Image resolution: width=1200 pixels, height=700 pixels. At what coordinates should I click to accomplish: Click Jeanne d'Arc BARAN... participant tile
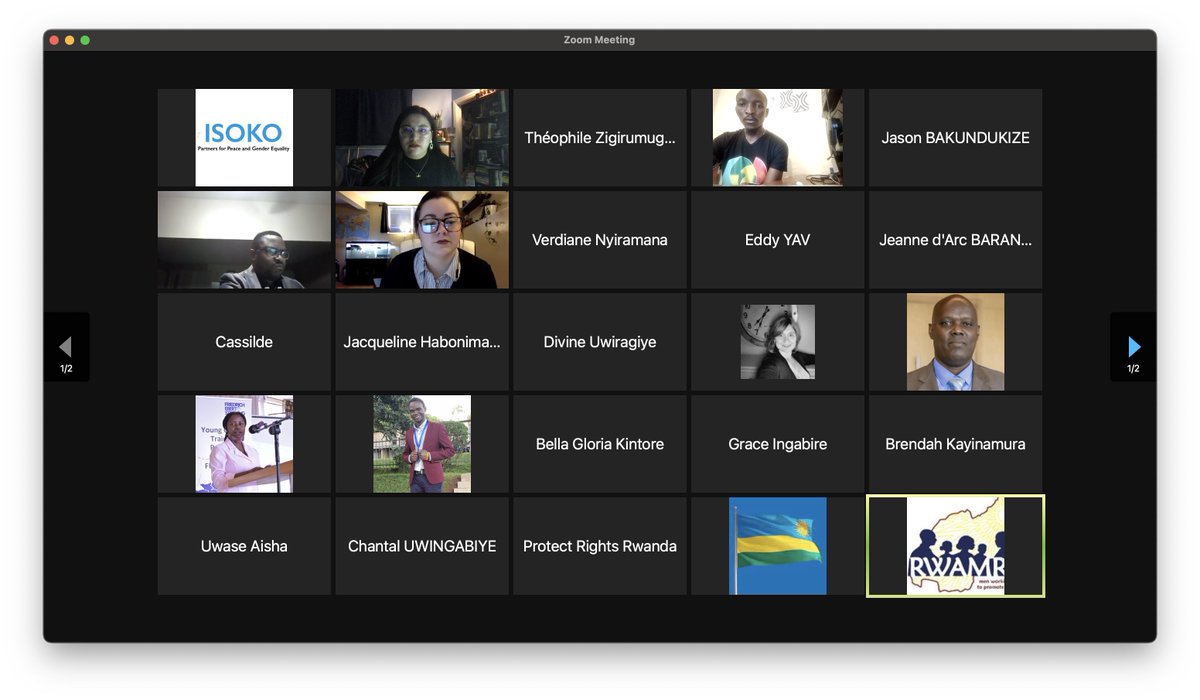click(955, 240)
